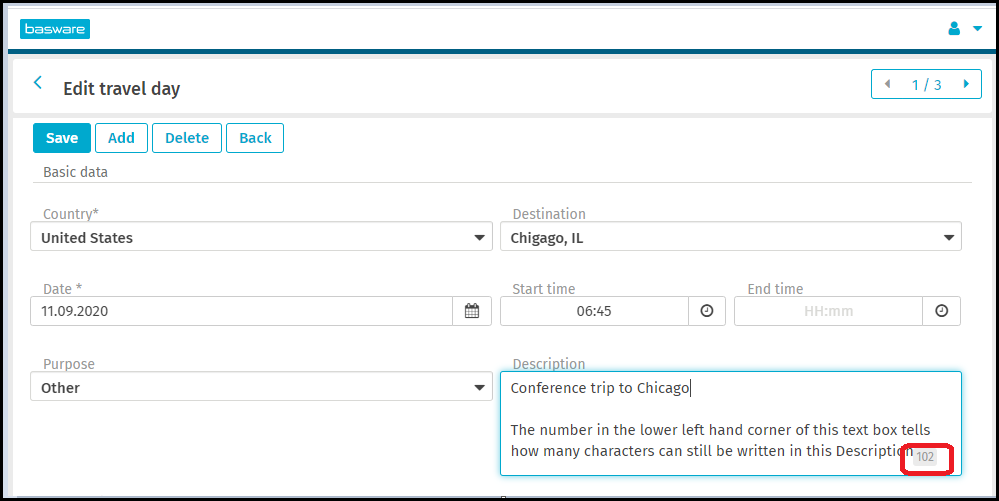Click the Delete button

pos(187,138)
